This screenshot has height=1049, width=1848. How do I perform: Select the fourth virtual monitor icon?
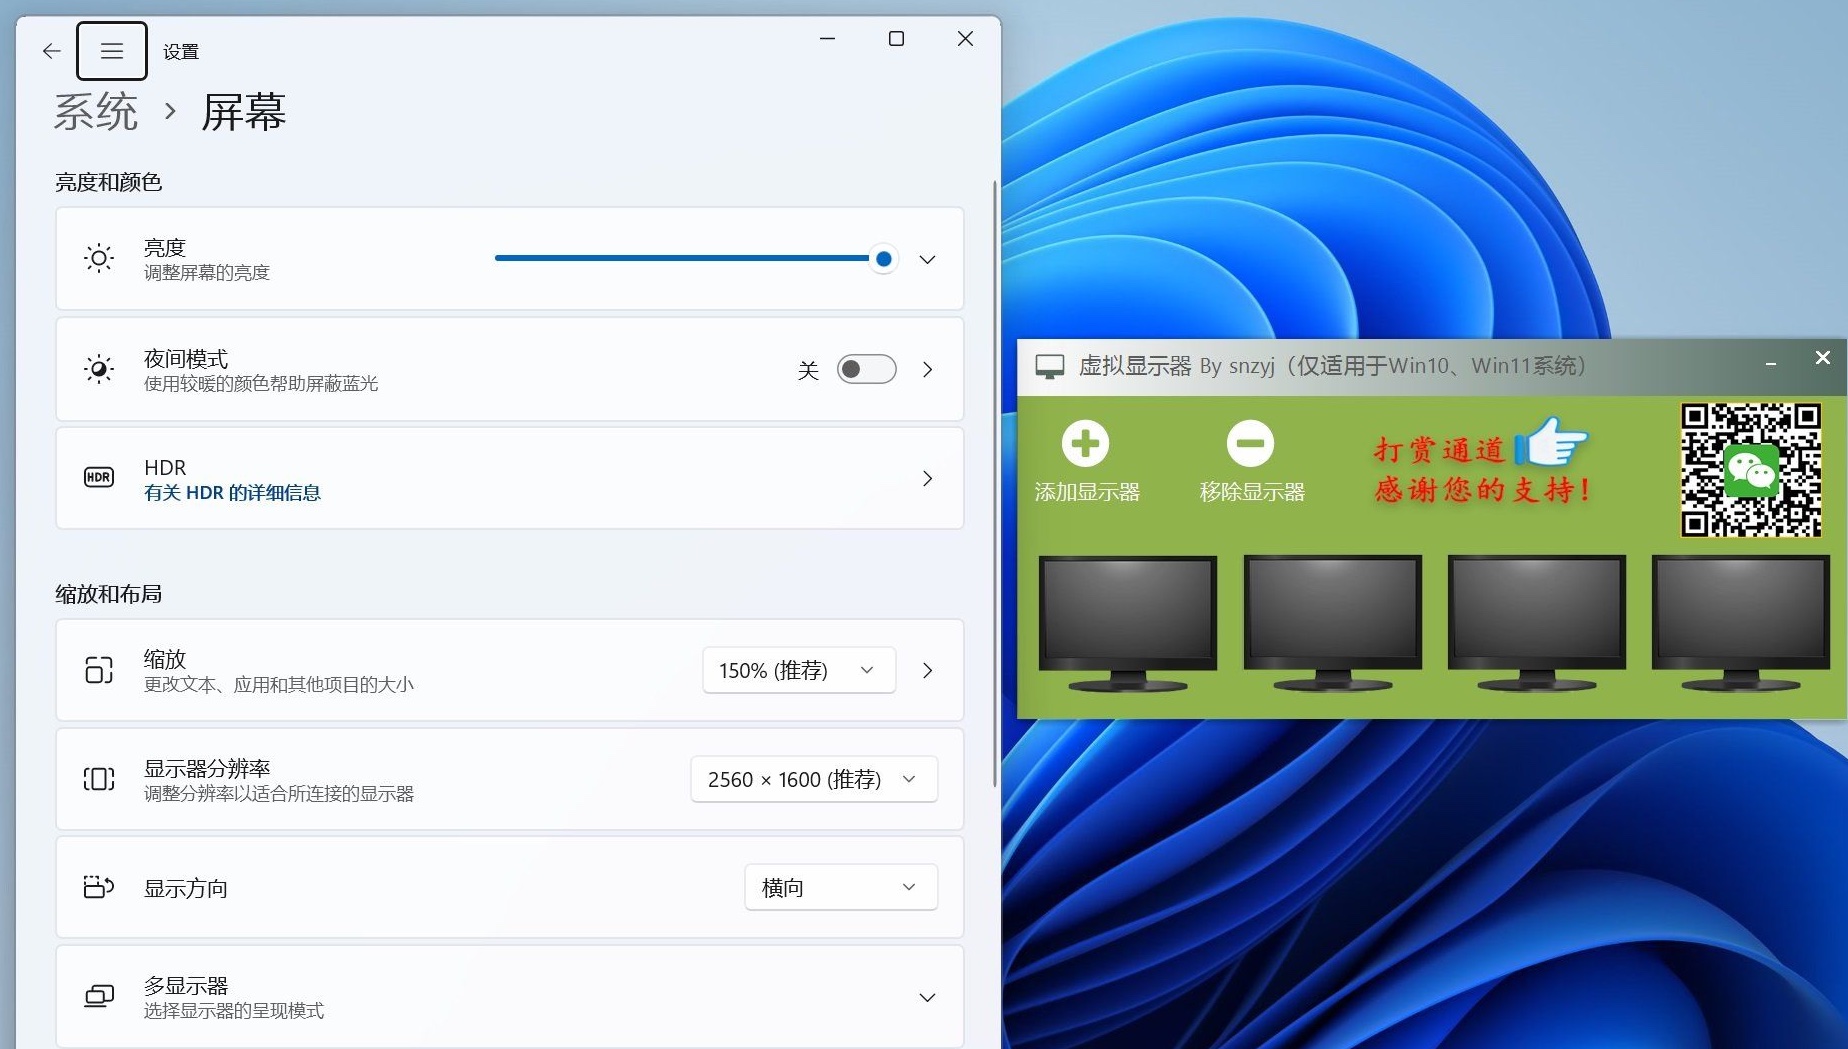point(1740,622)
